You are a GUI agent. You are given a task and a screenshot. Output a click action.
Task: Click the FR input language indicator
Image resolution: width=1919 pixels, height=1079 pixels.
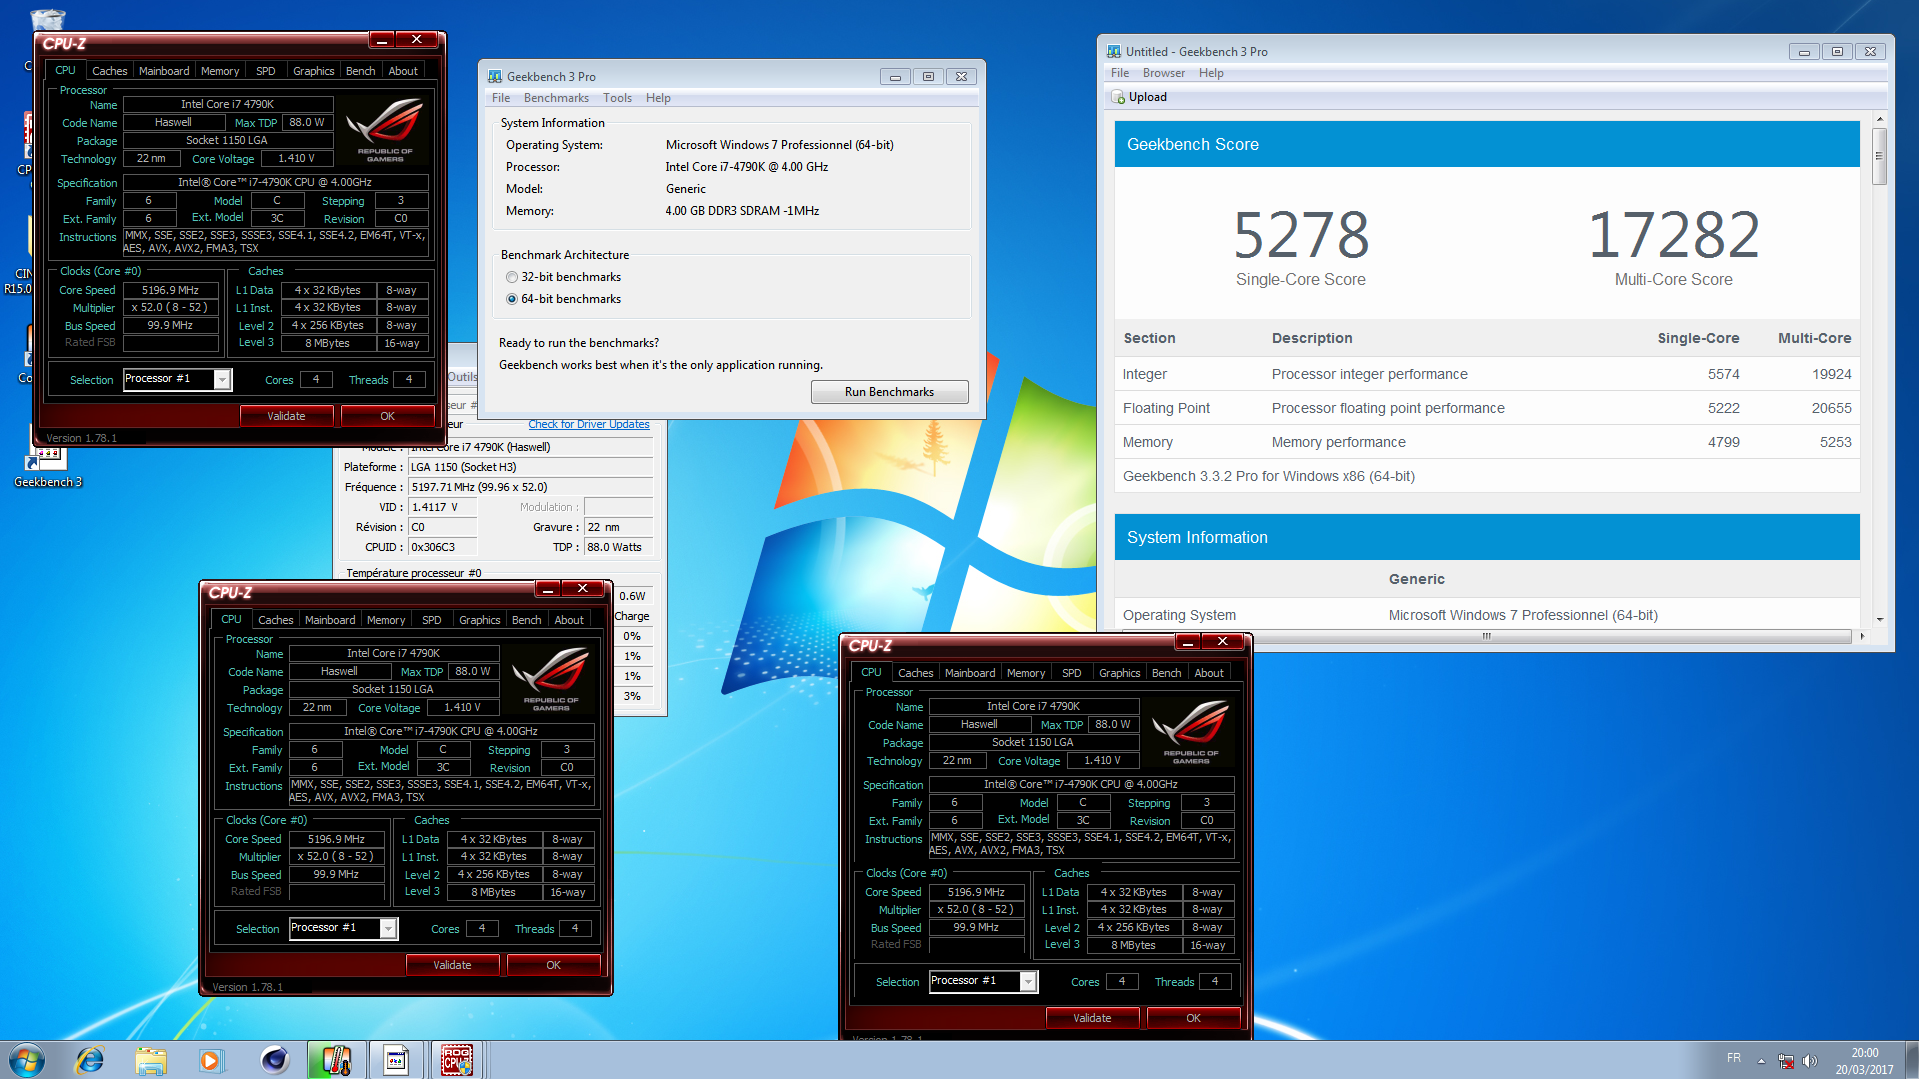1734,1058
